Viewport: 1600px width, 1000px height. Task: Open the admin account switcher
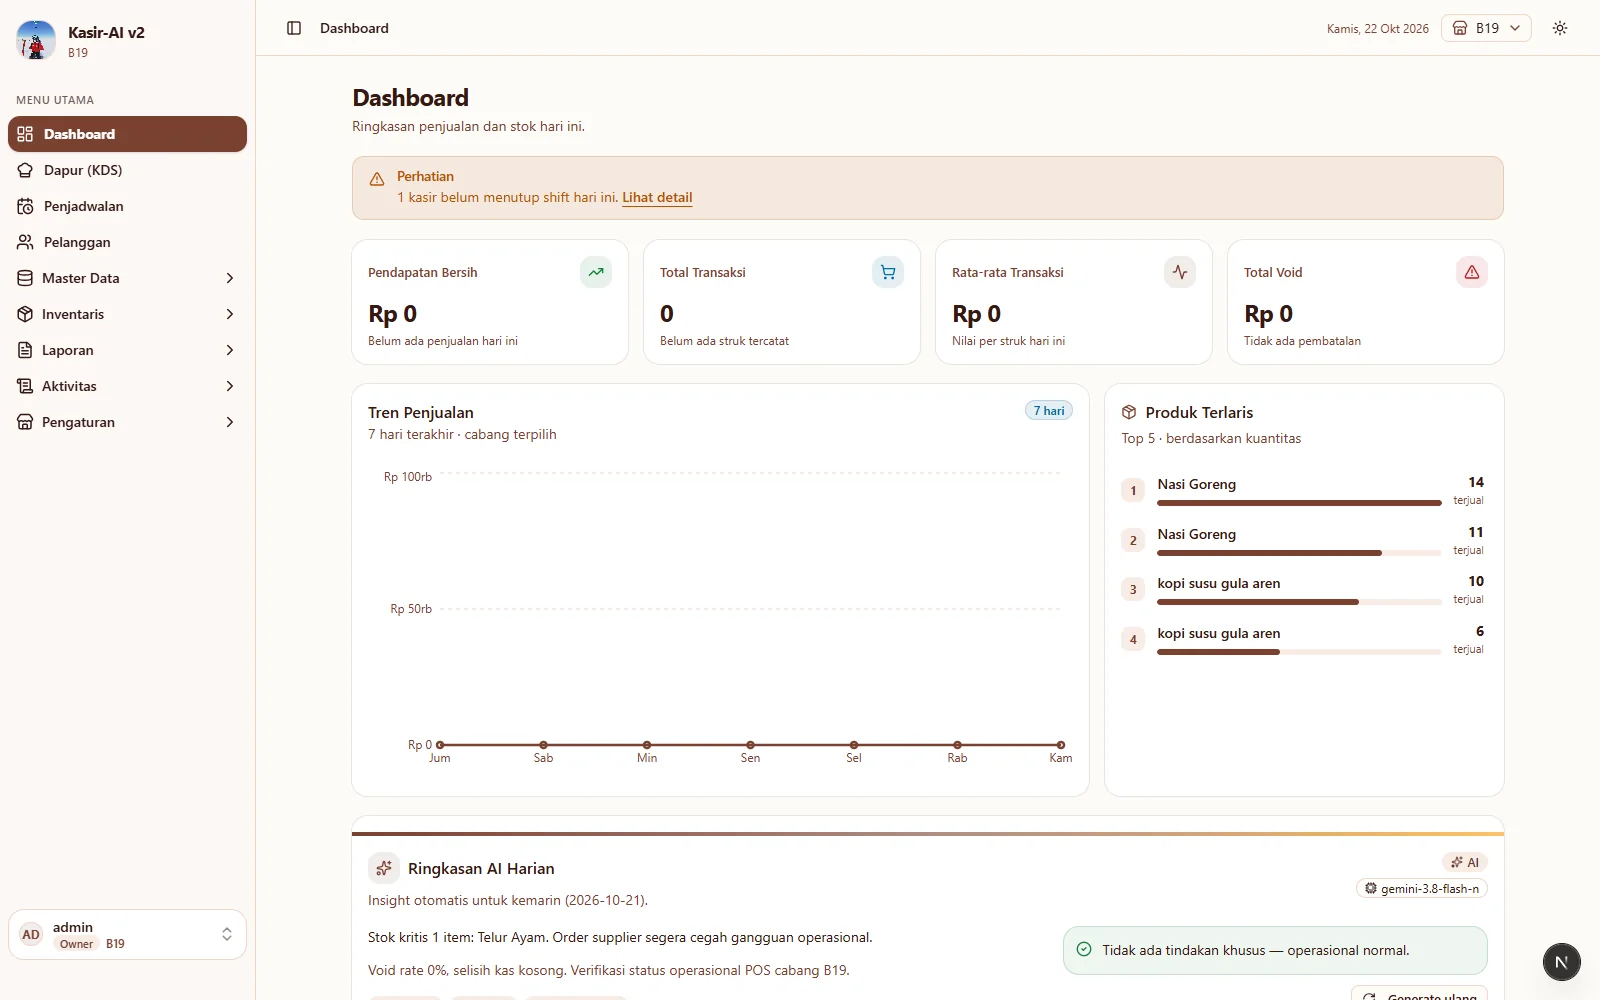(x=127, y=934)
